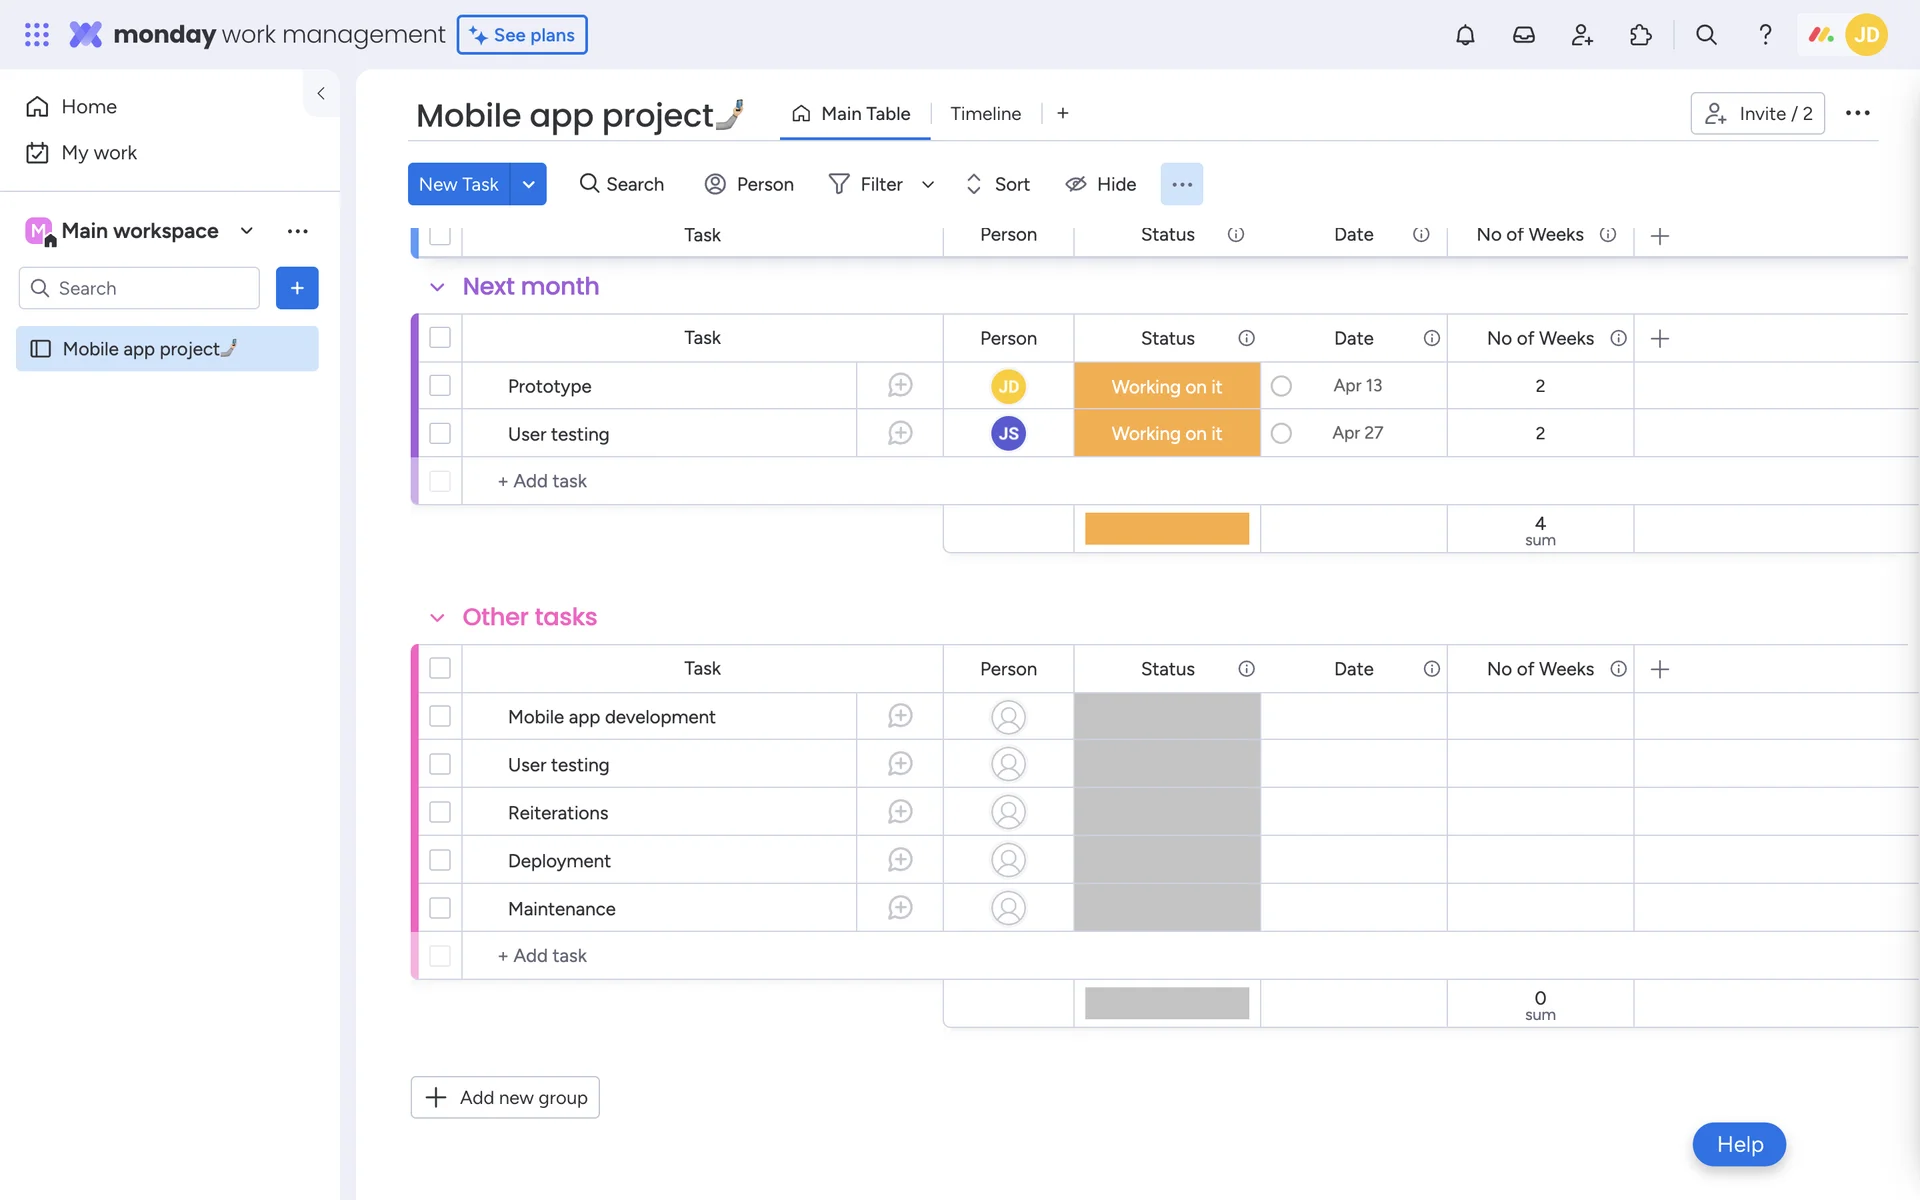Viewport: 1920px width, 1200px height.
Task: Open conversation bubble for Prototype task
Action: pyautogui.click(x=900, y=386)
